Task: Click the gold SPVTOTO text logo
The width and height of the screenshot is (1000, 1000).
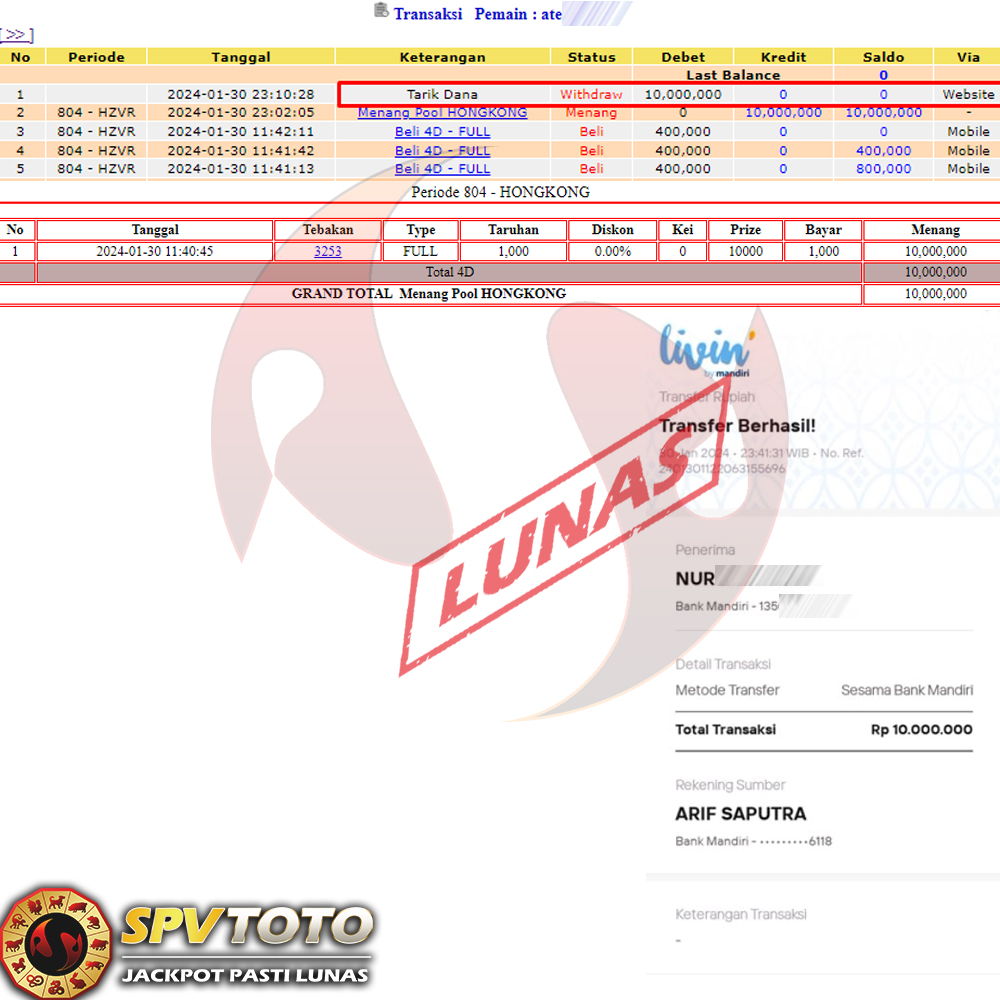Action: point(246,927)
